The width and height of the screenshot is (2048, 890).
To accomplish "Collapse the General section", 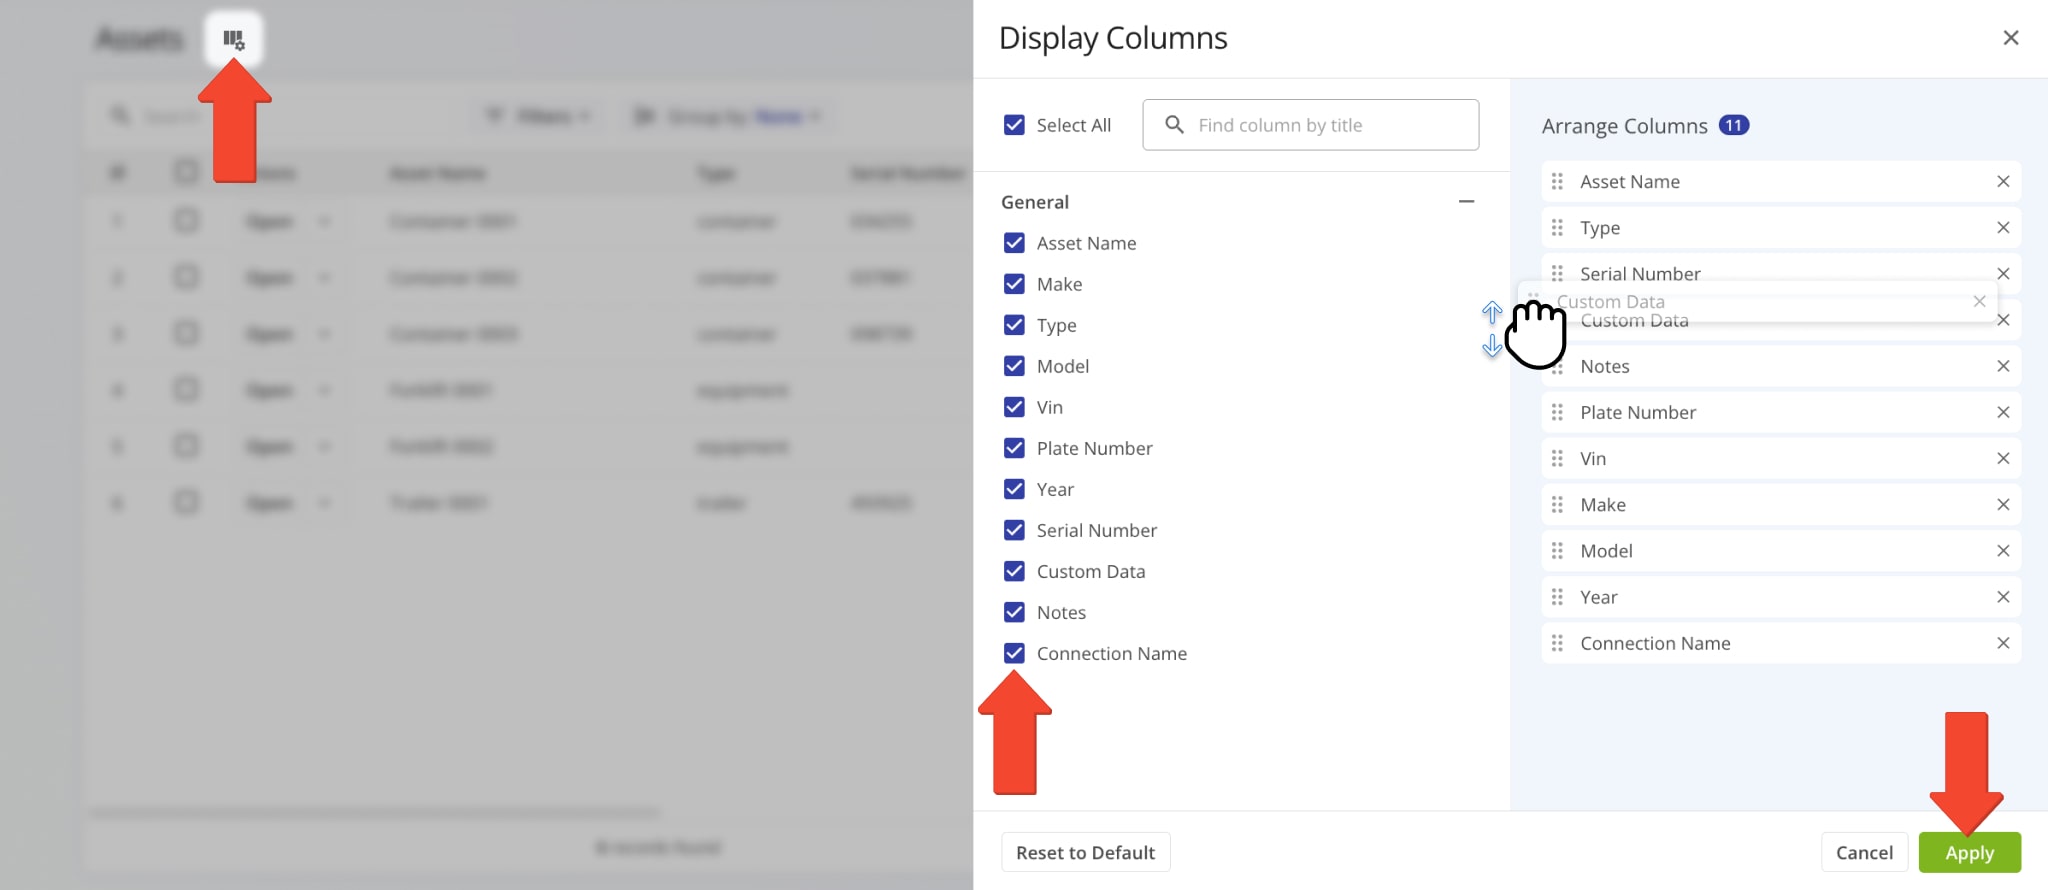I will point(1466,202).
